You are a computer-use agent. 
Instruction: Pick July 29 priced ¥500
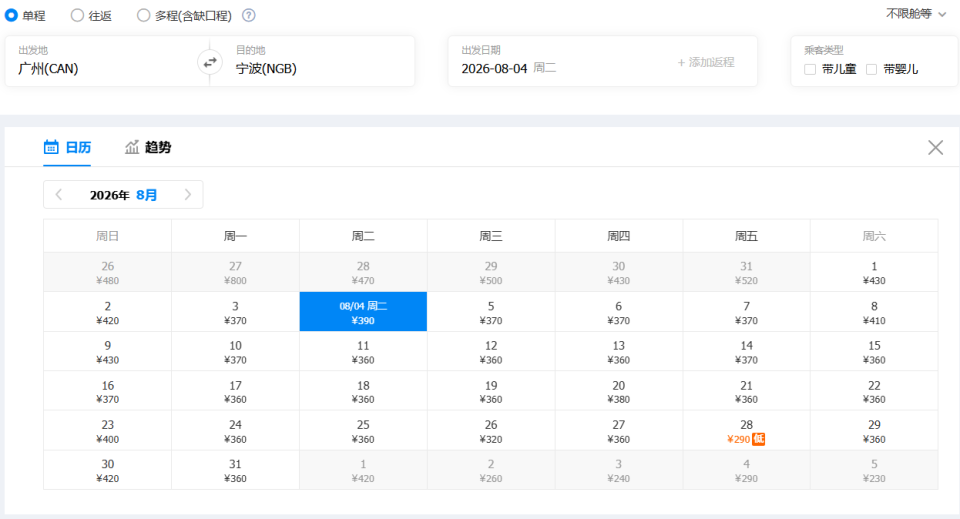(x=491, y=272)
